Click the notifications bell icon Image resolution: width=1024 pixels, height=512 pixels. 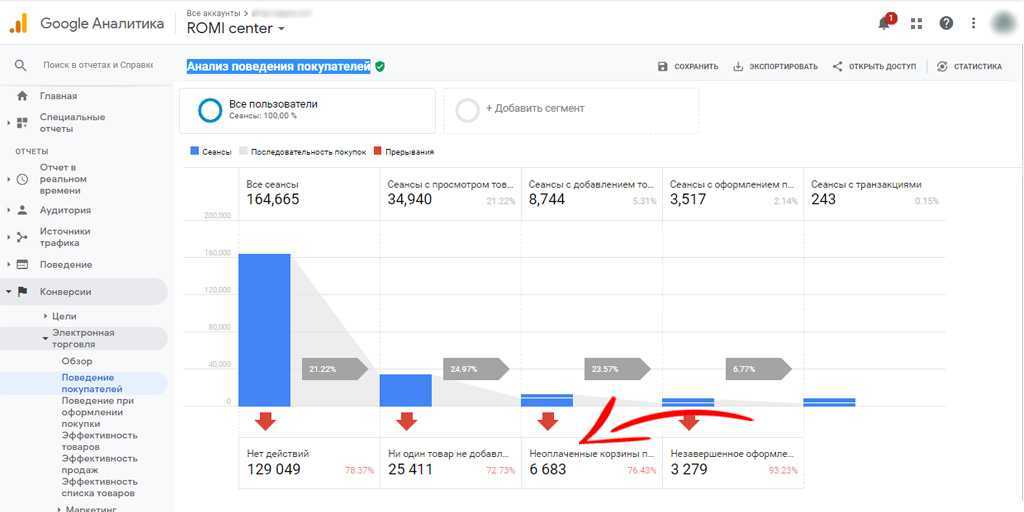click(884, 23)
